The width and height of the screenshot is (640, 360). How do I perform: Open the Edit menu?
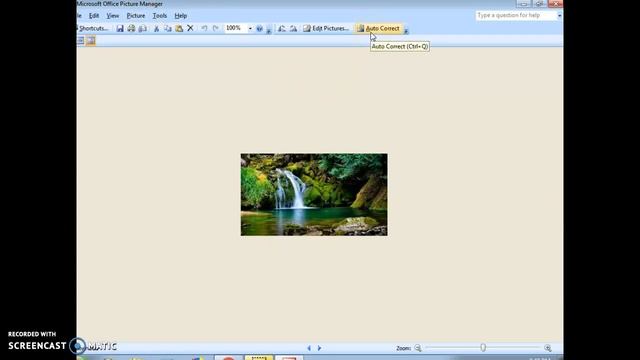(x=94, y=16)
